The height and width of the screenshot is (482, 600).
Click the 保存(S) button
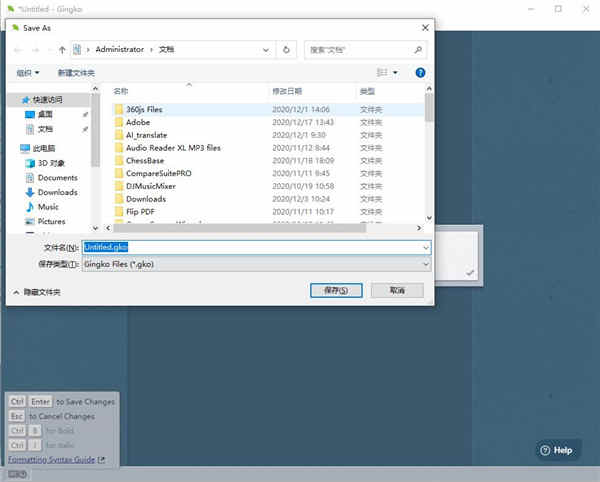point(336,290)
